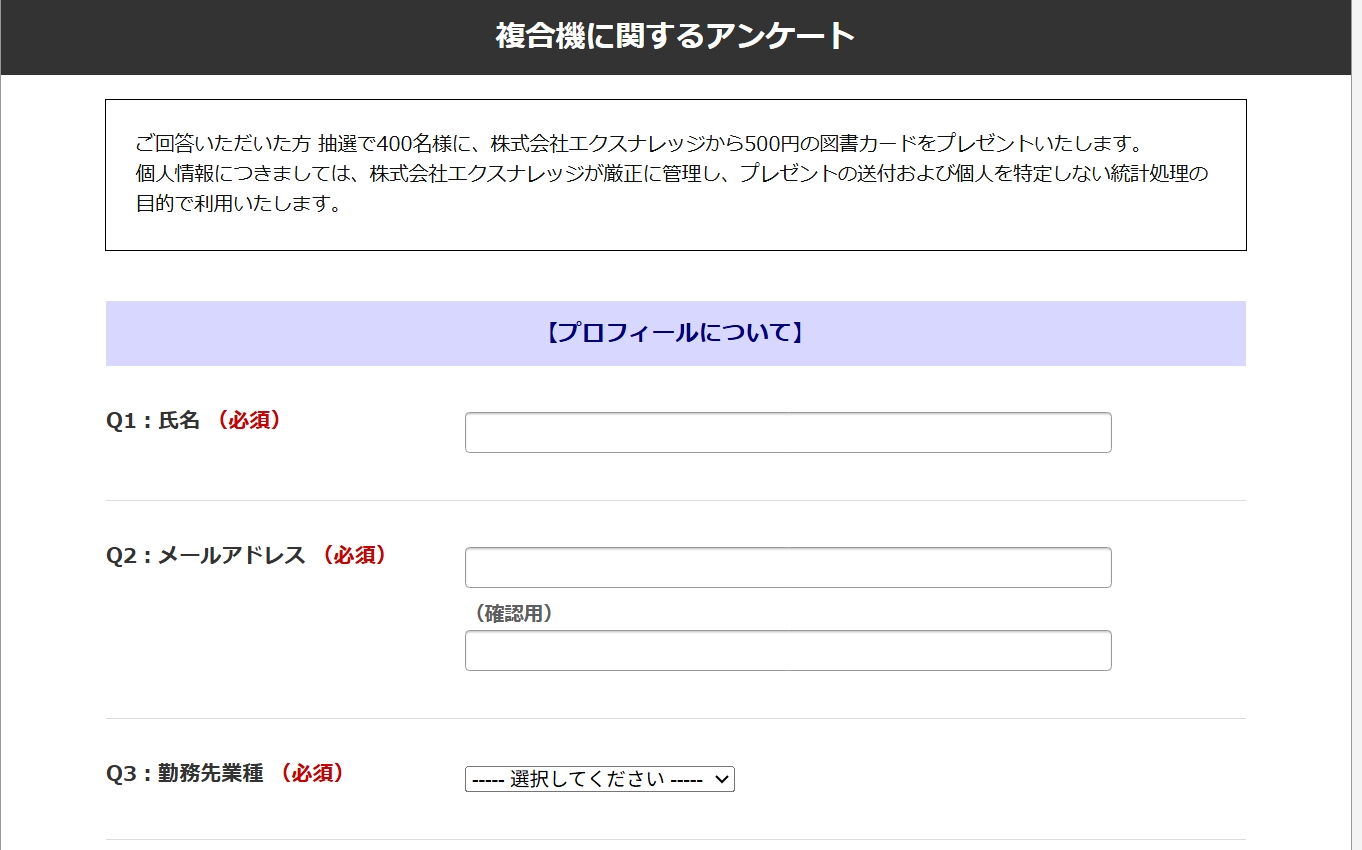This screenshot has width=1362, height=850.
Task: Click the chevron arrow on Q3 dropdown
Action: (723, 779)
